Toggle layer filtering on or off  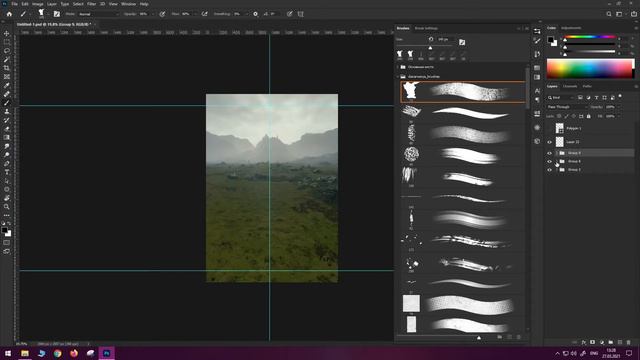pyautogui.click(x=620, y=96)
